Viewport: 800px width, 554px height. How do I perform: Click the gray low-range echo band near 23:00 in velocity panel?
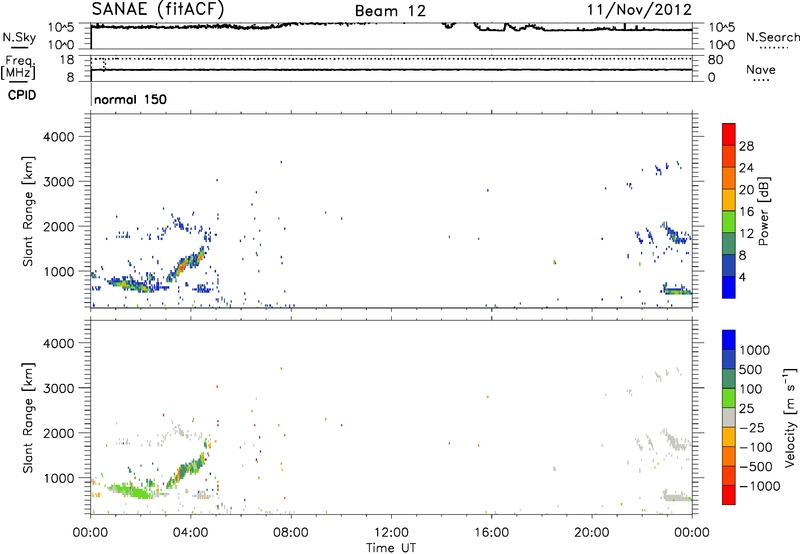click(x=677, y=496)
